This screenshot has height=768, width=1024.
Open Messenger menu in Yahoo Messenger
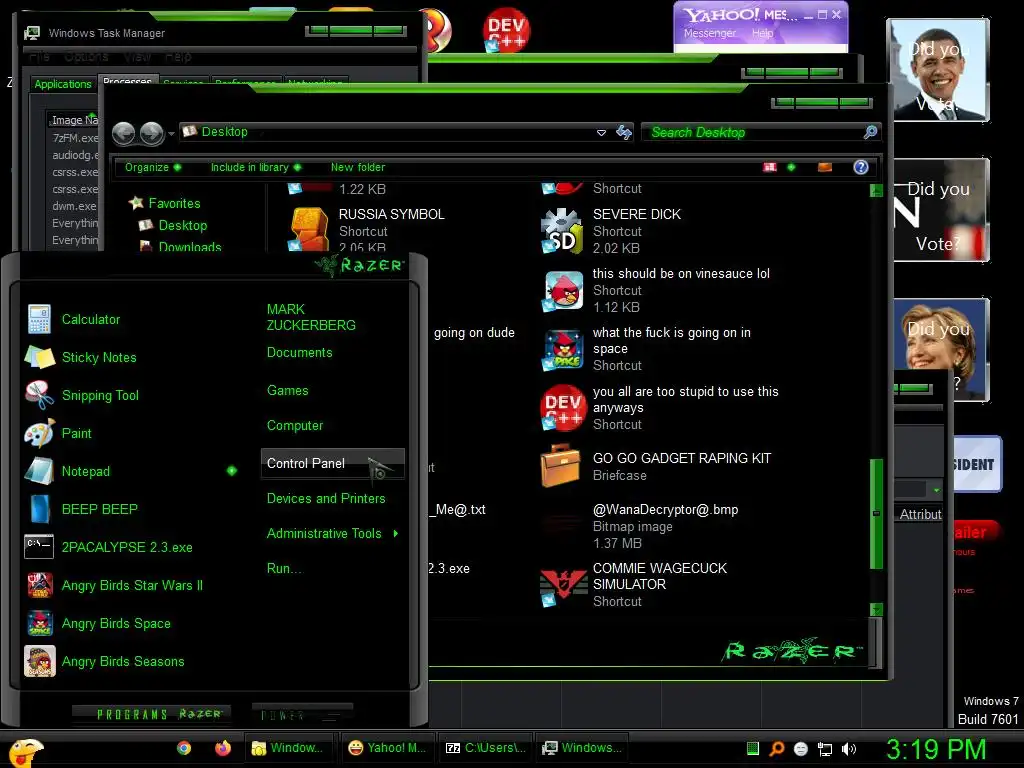coord(709,33)
